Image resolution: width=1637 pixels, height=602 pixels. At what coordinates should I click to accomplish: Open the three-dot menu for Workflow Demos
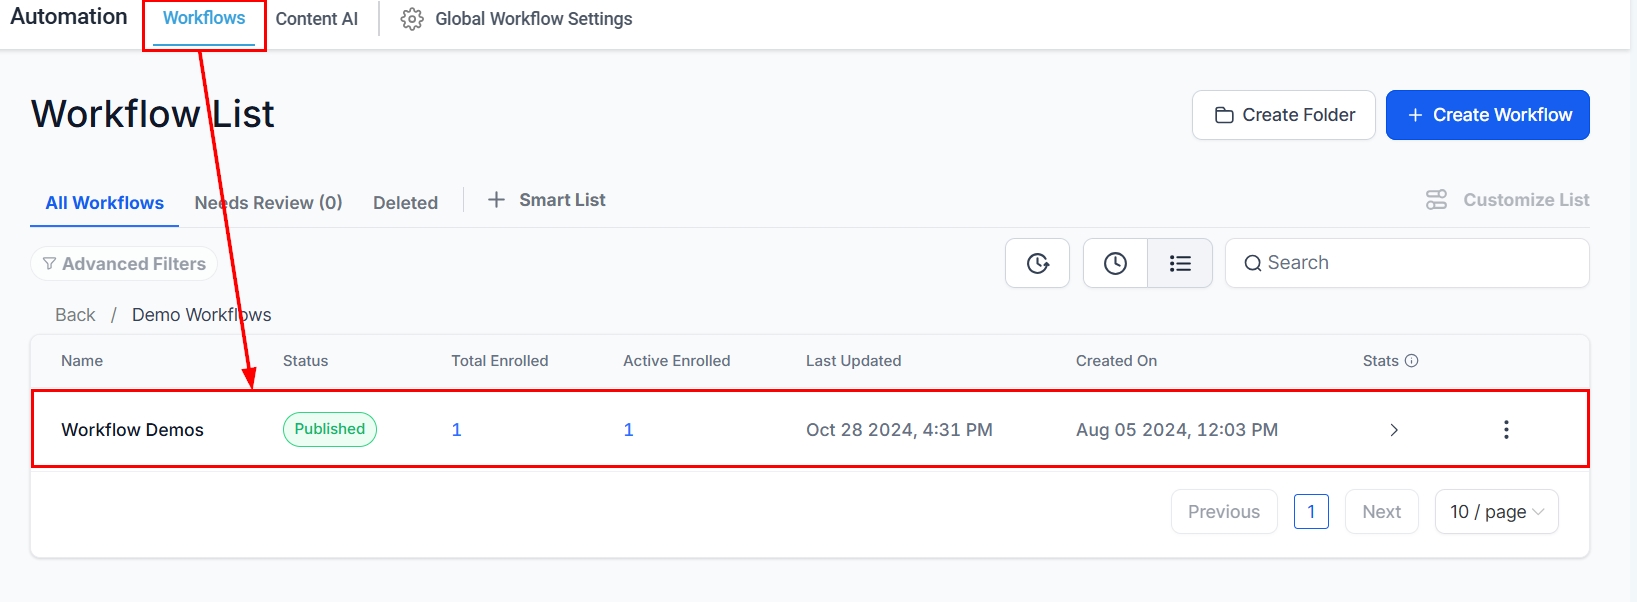[1506, 430]
